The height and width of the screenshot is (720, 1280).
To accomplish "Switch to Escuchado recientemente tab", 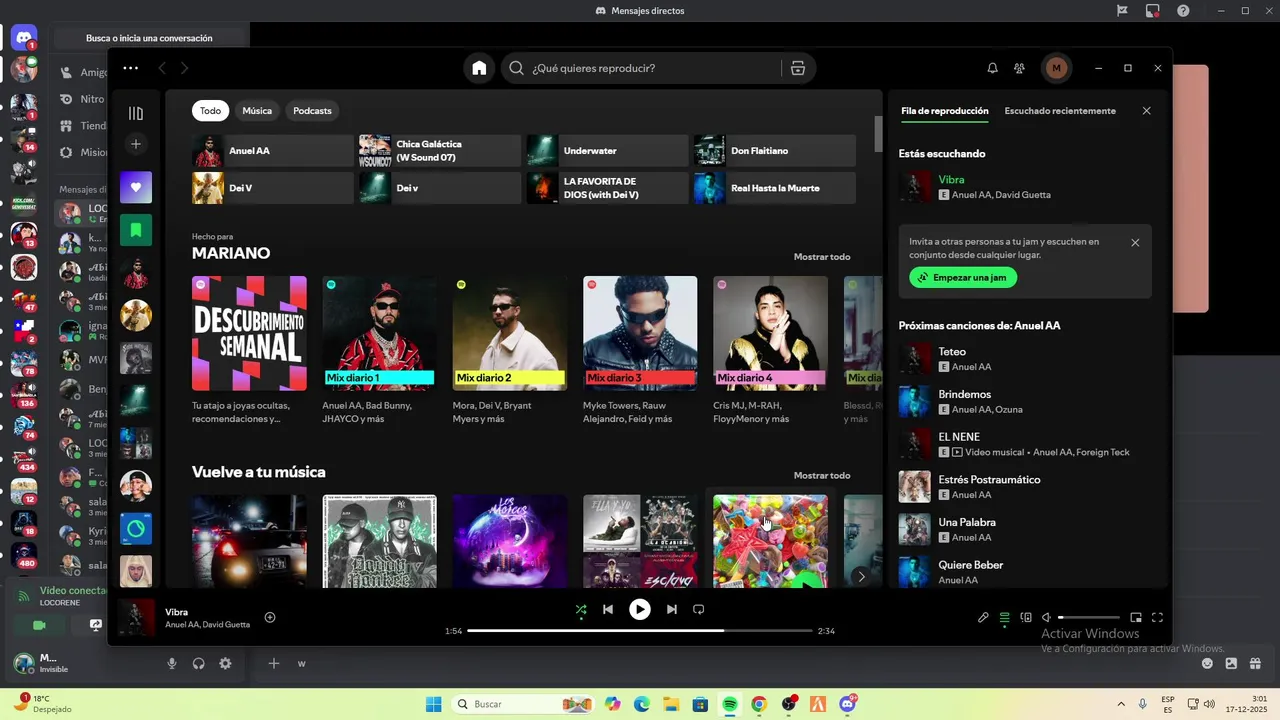I will click(1060, 111).
